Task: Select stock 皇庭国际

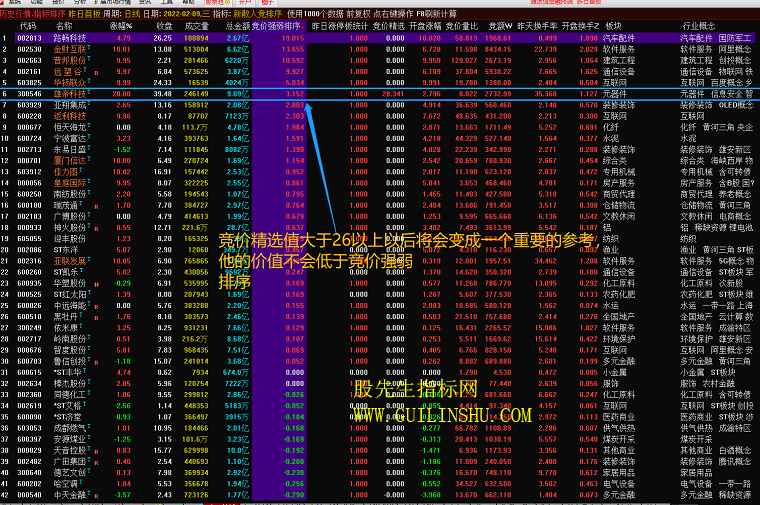Action: pyautogui.click(x=69, y=183)
